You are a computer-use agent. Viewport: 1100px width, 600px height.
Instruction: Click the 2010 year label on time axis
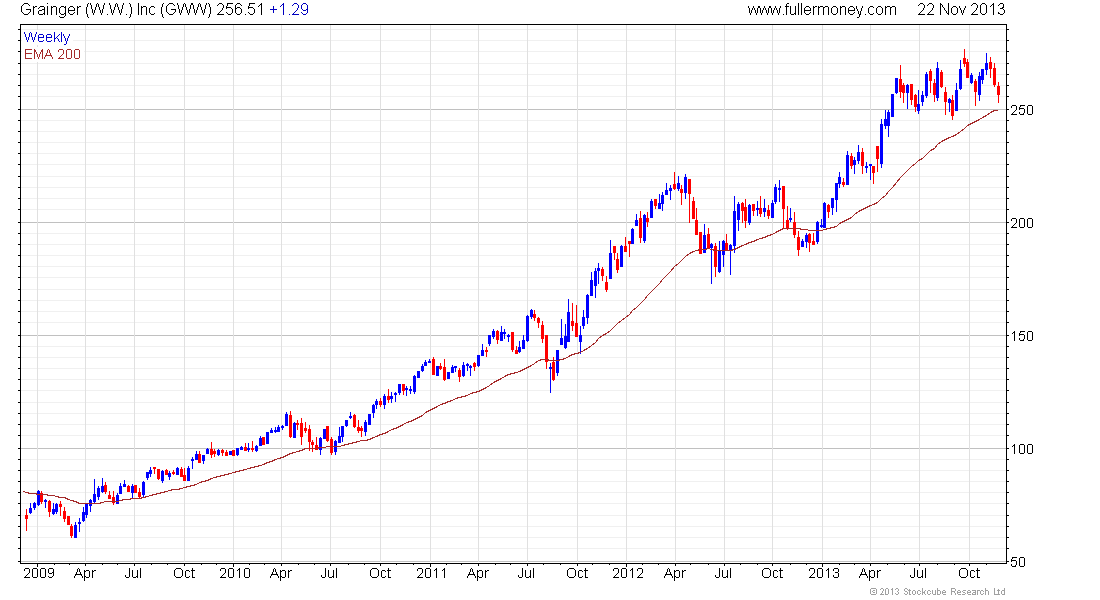tap(234, 573)
